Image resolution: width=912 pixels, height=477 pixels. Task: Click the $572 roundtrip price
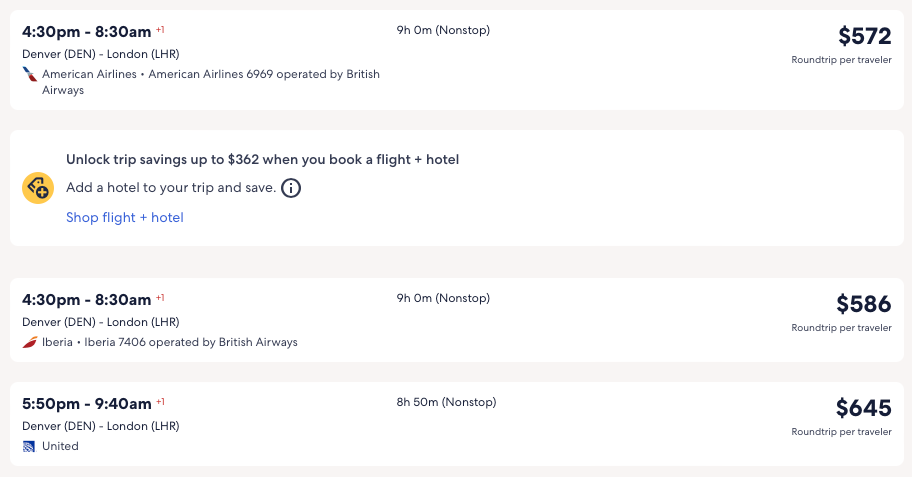tap(864, 36)
